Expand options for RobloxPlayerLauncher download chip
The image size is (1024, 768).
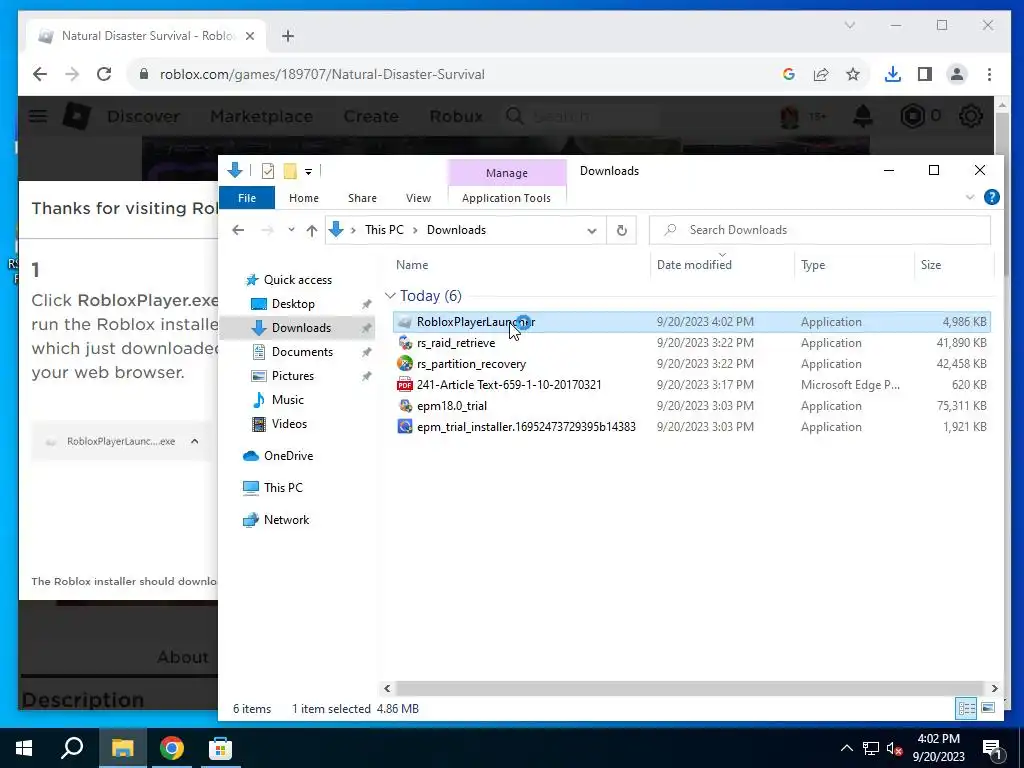point(195,441)
